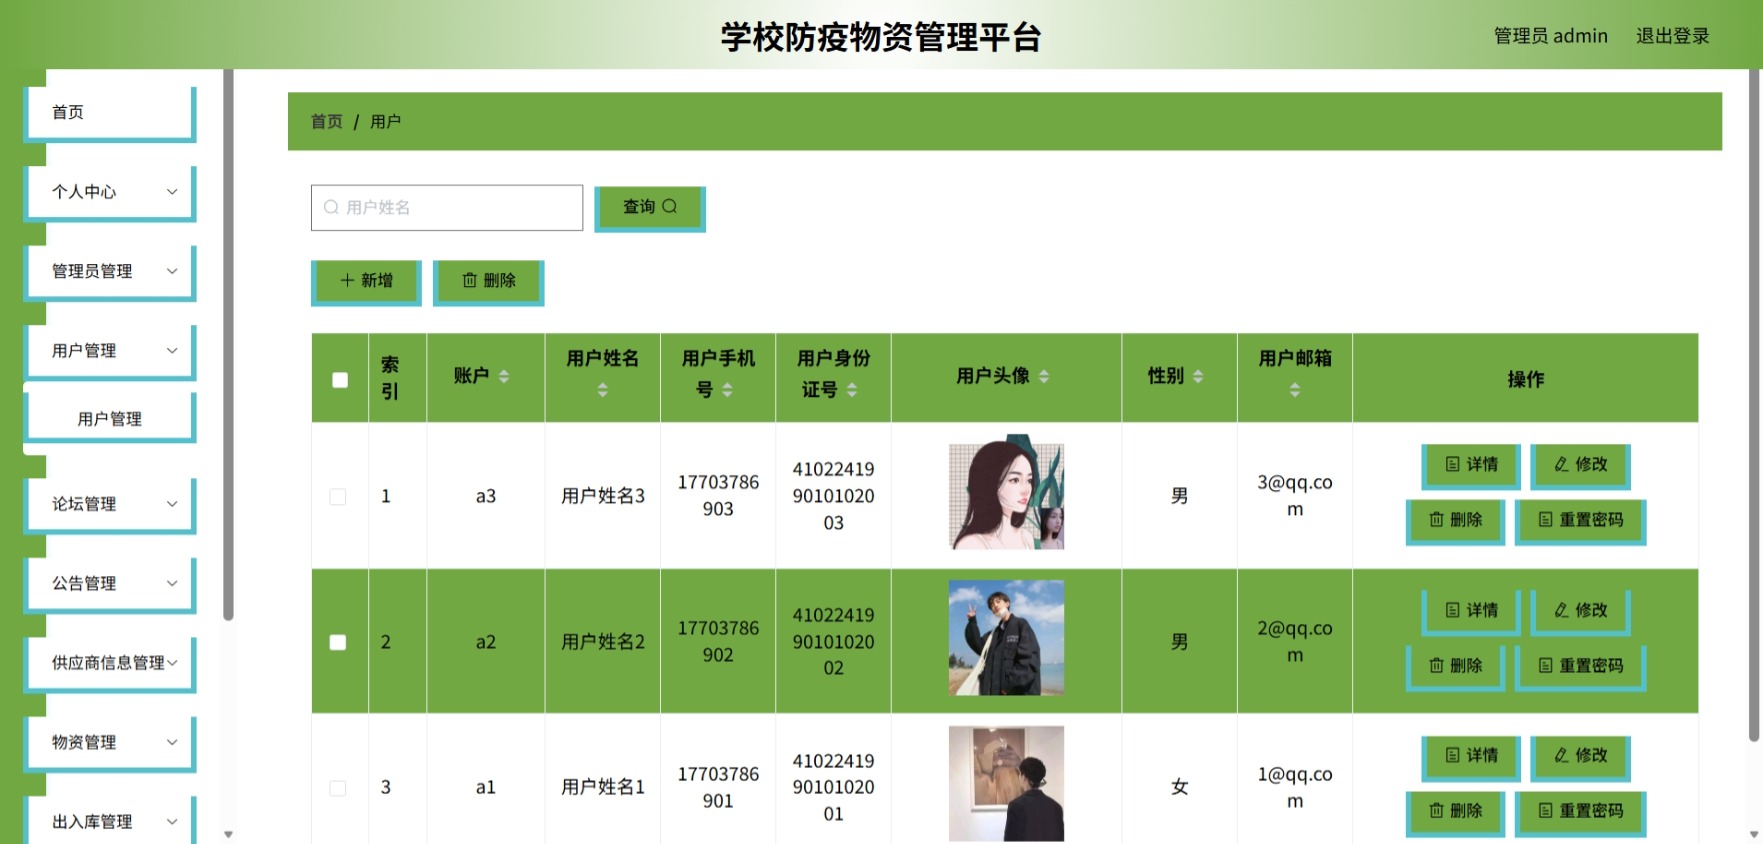This screenshot has height=844, width=1763.
Task: Expand the 物资管理 sidebar menu
Action: [109, 742]
